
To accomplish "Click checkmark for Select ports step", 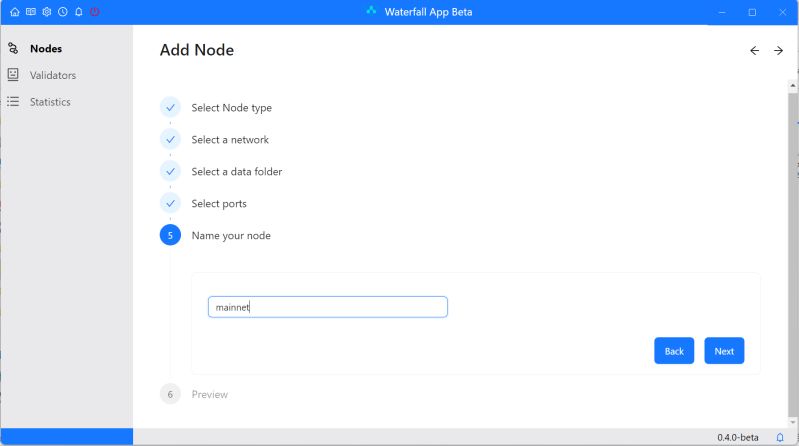I will point(170,203).
